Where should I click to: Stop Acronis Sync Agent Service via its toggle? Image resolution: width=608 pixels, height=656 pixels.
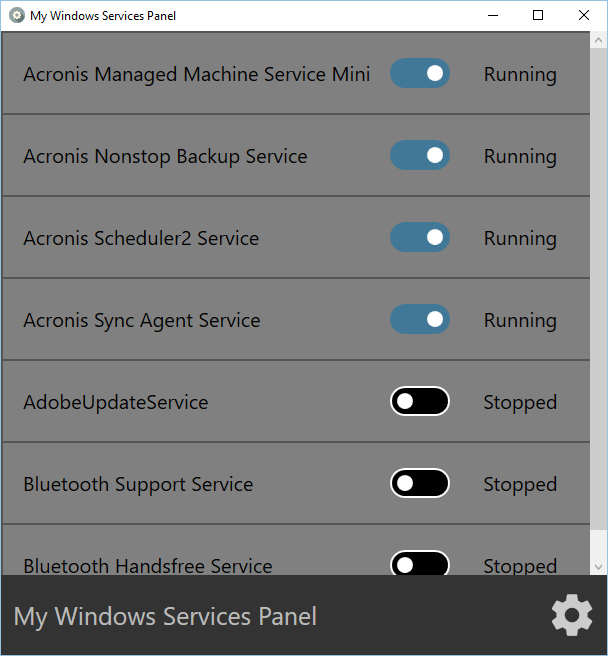point(420,319)
